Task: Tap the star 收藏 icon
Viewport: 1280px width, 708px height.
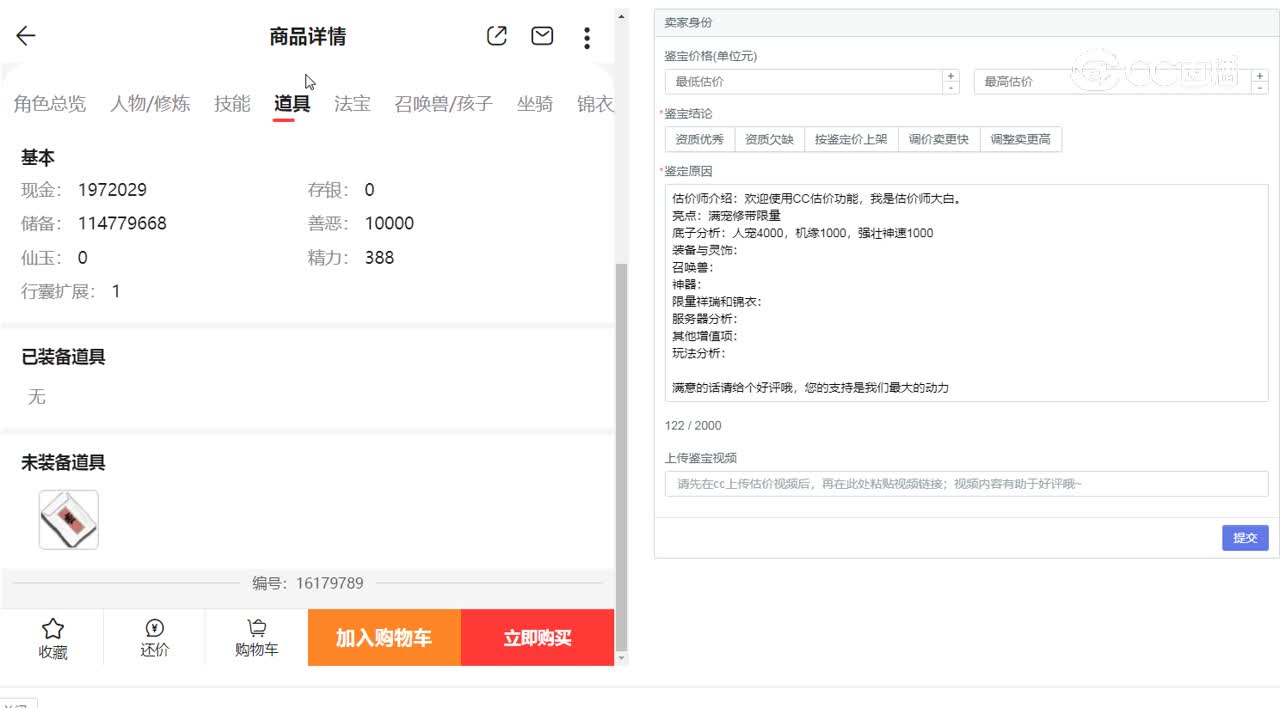Action: [x=53, y=638]
